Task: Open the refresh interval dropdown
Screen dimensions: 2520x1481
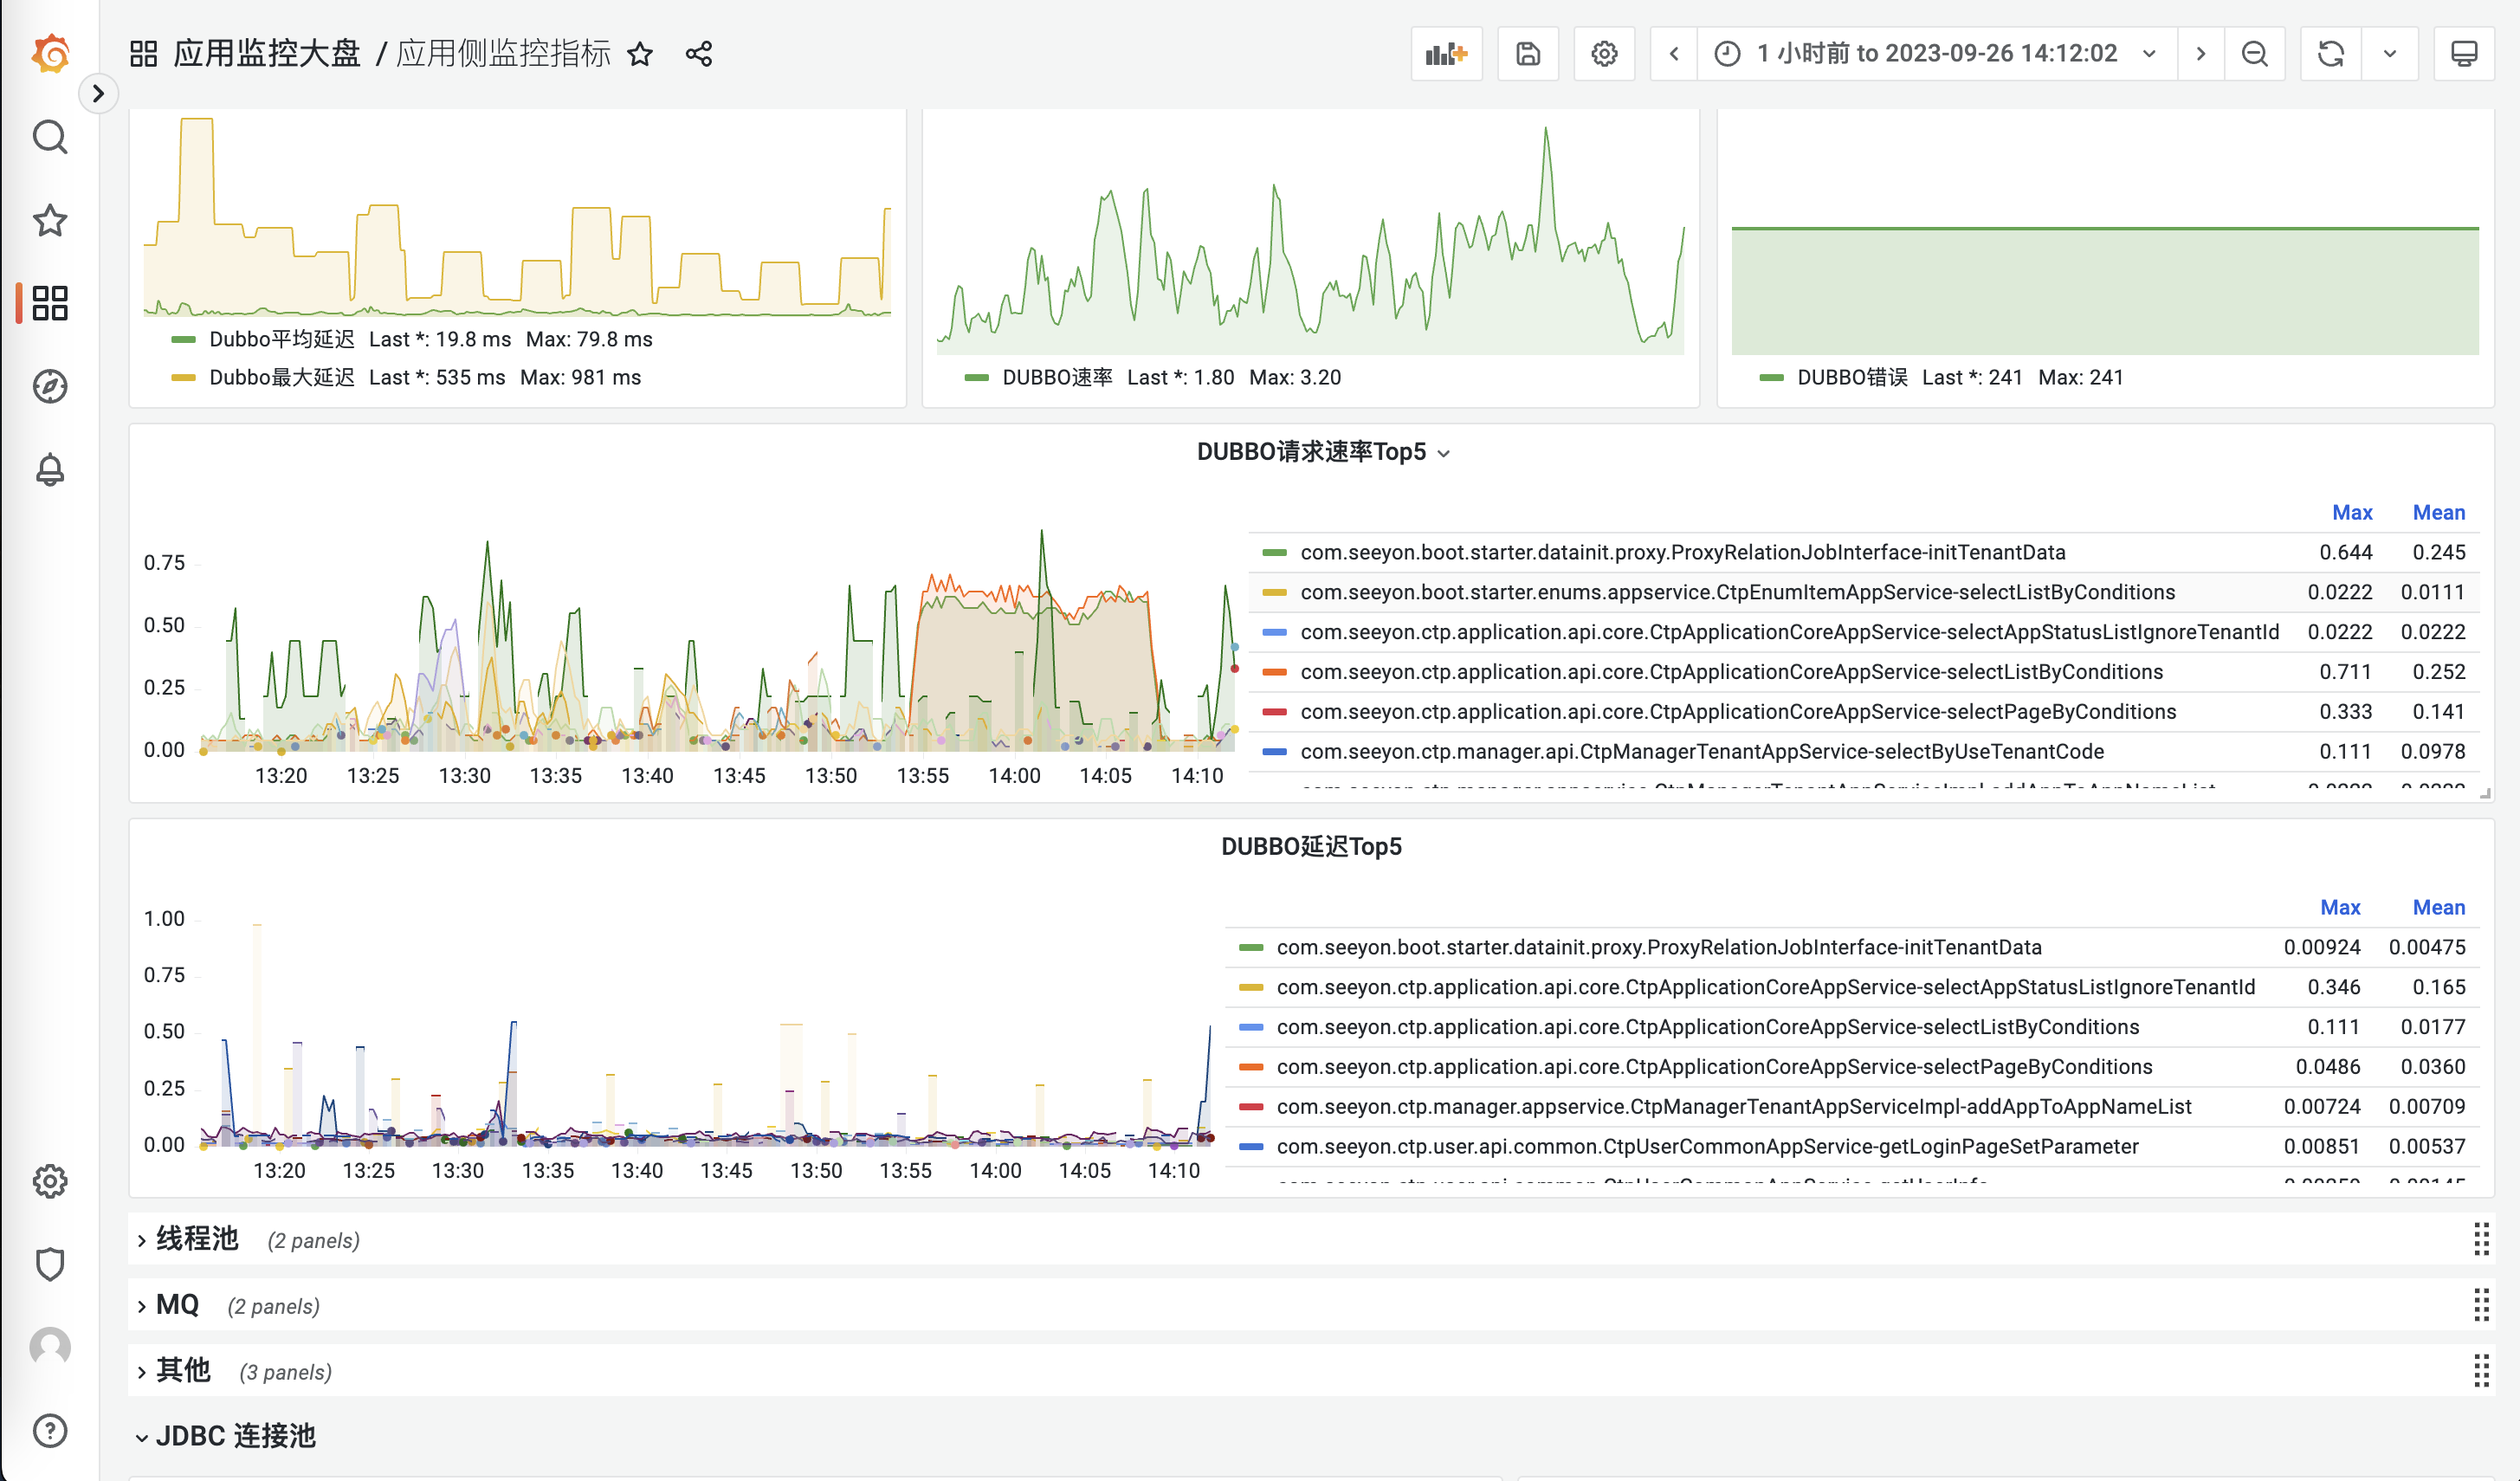Action: 2390,54
